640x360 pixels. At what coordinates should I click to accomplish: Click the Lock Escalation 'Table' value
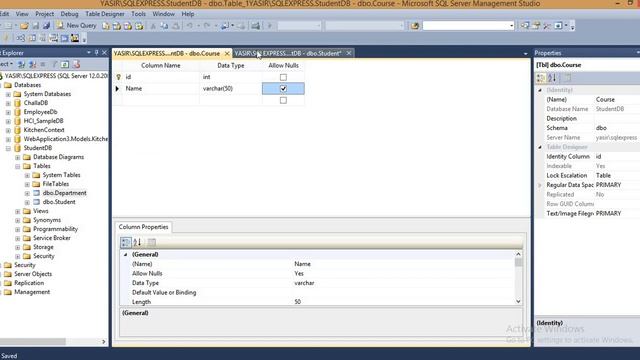pos(603,176)
